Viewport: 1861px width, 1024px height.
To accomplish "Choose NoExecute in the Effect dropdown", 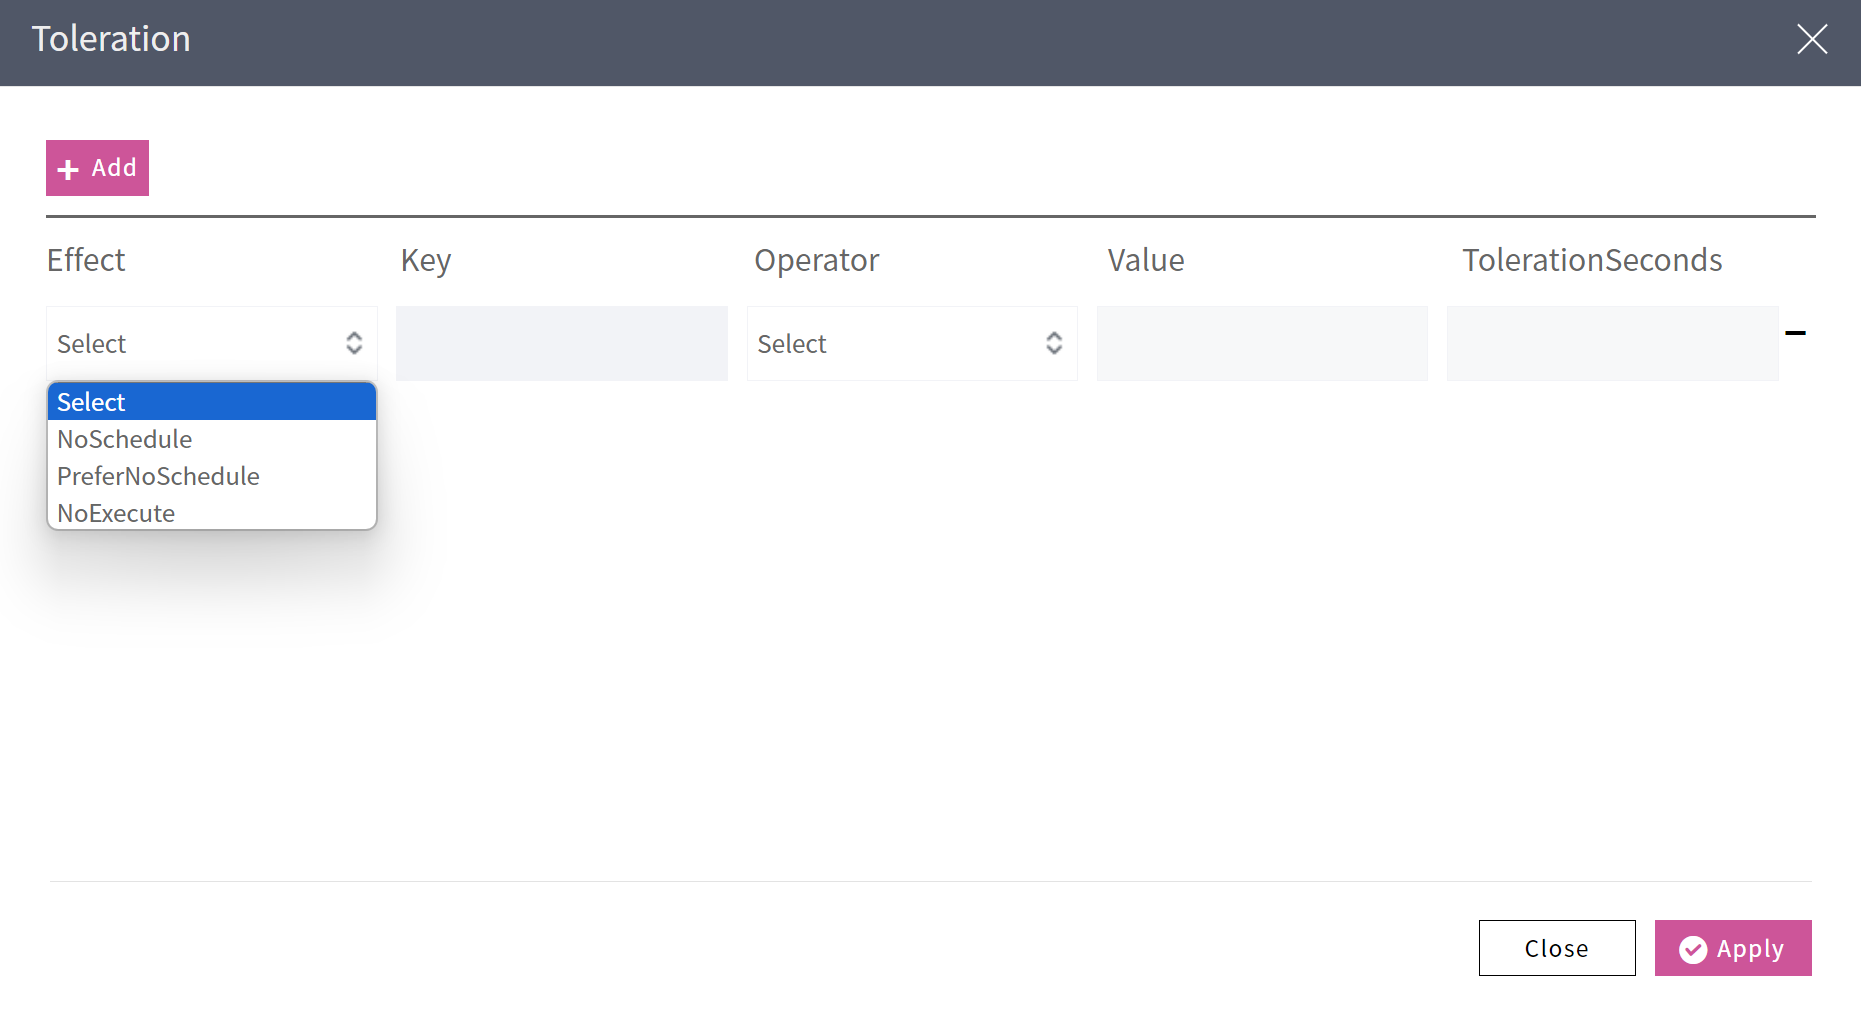I will [x=116, y=513].
